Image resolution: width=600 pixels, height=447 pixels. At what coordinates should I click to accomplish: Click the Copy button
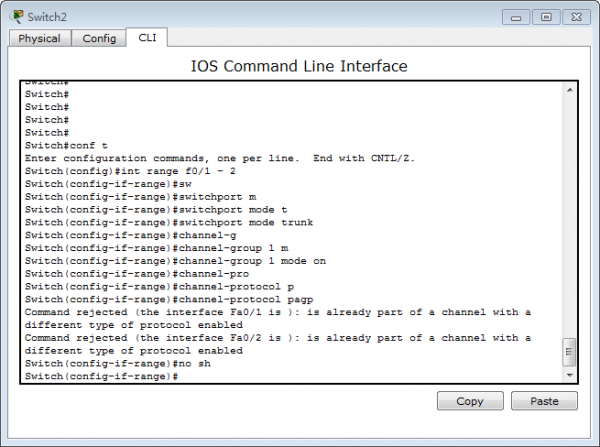point(470,401)
